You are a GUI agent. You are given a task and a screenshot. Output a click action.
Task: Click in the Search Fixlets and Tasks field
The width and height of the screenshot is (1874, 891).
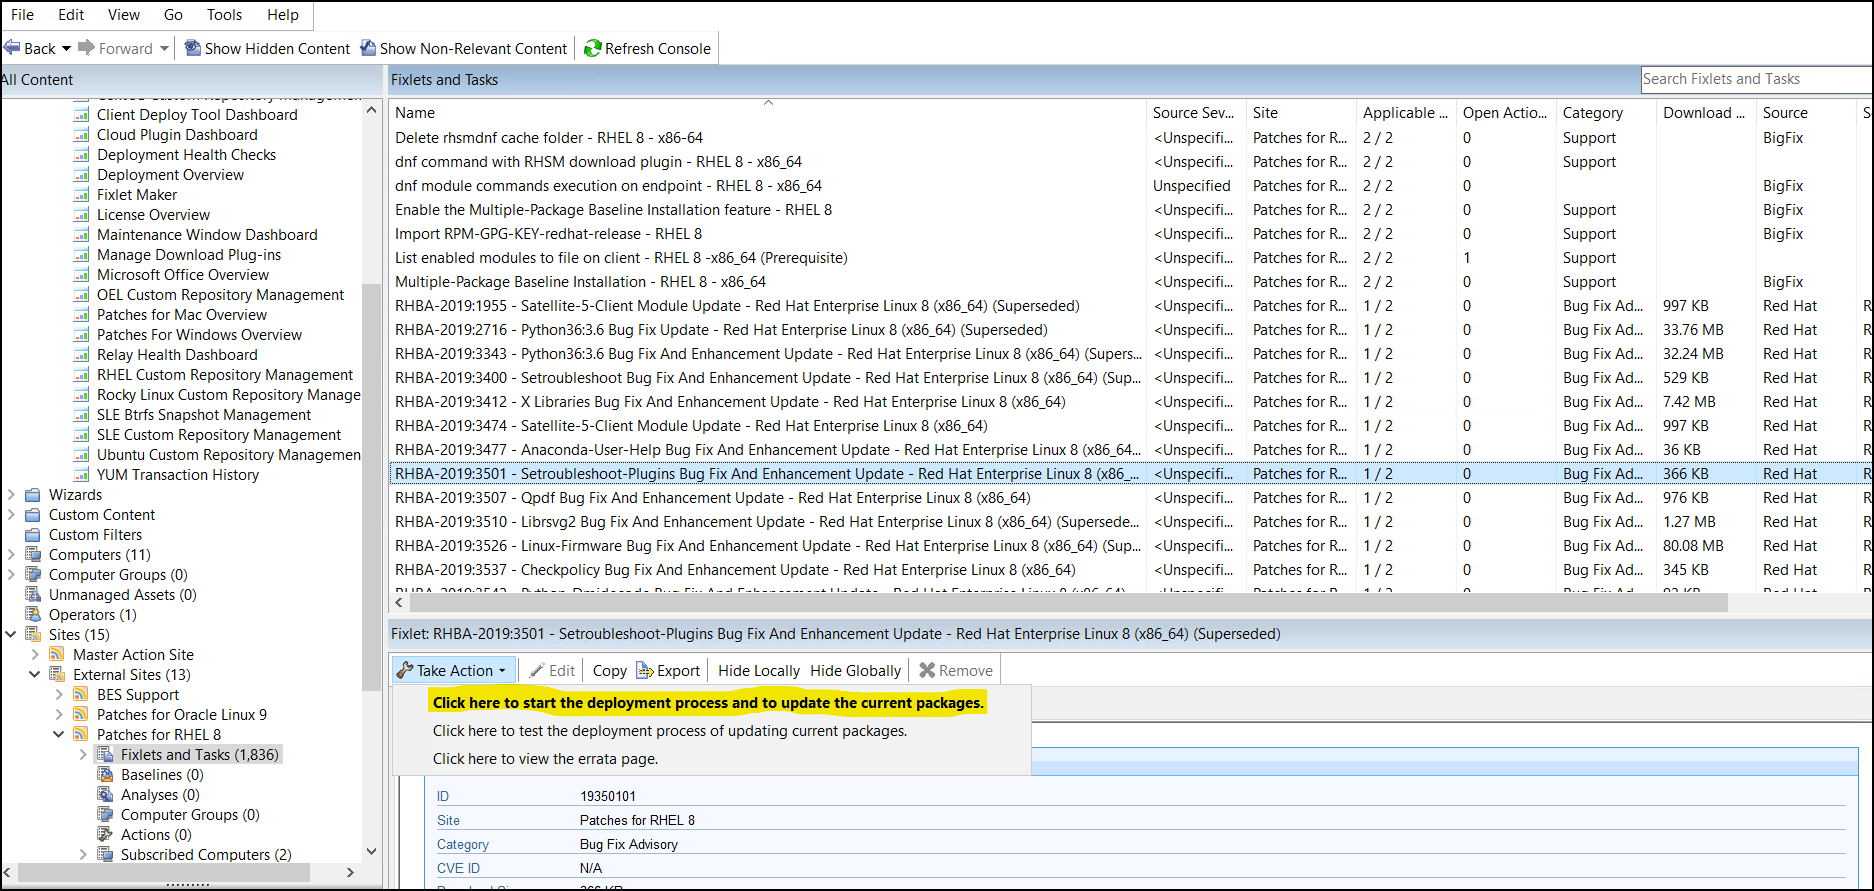click(1754, 79)
